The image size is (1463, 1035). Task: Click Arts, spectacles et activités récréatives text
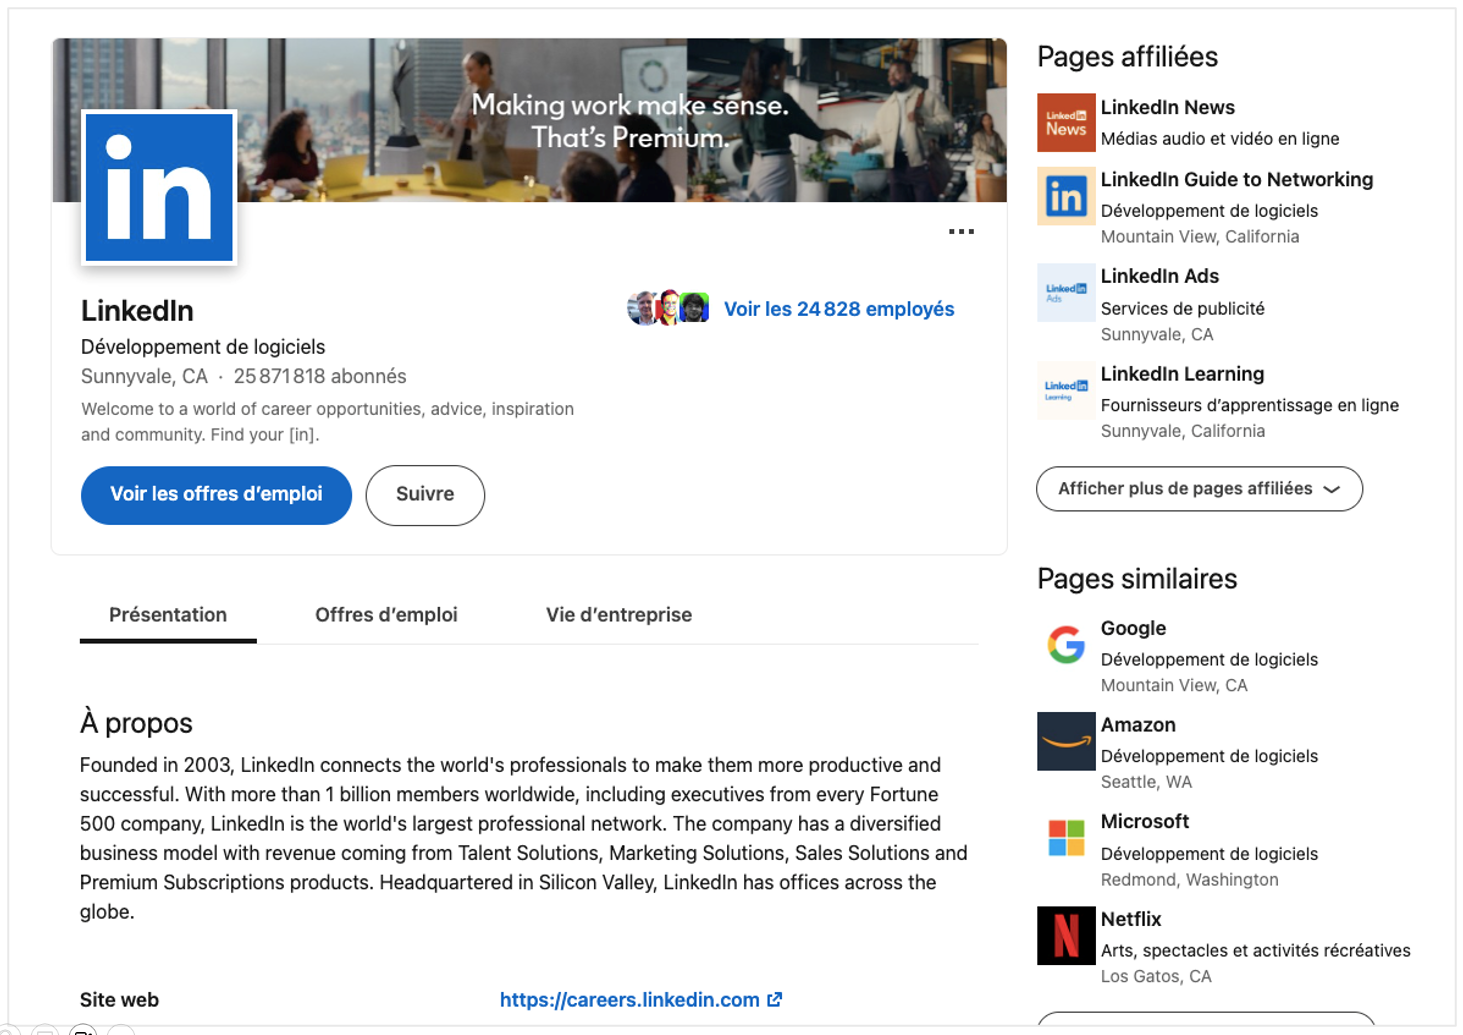point(1255,951)
